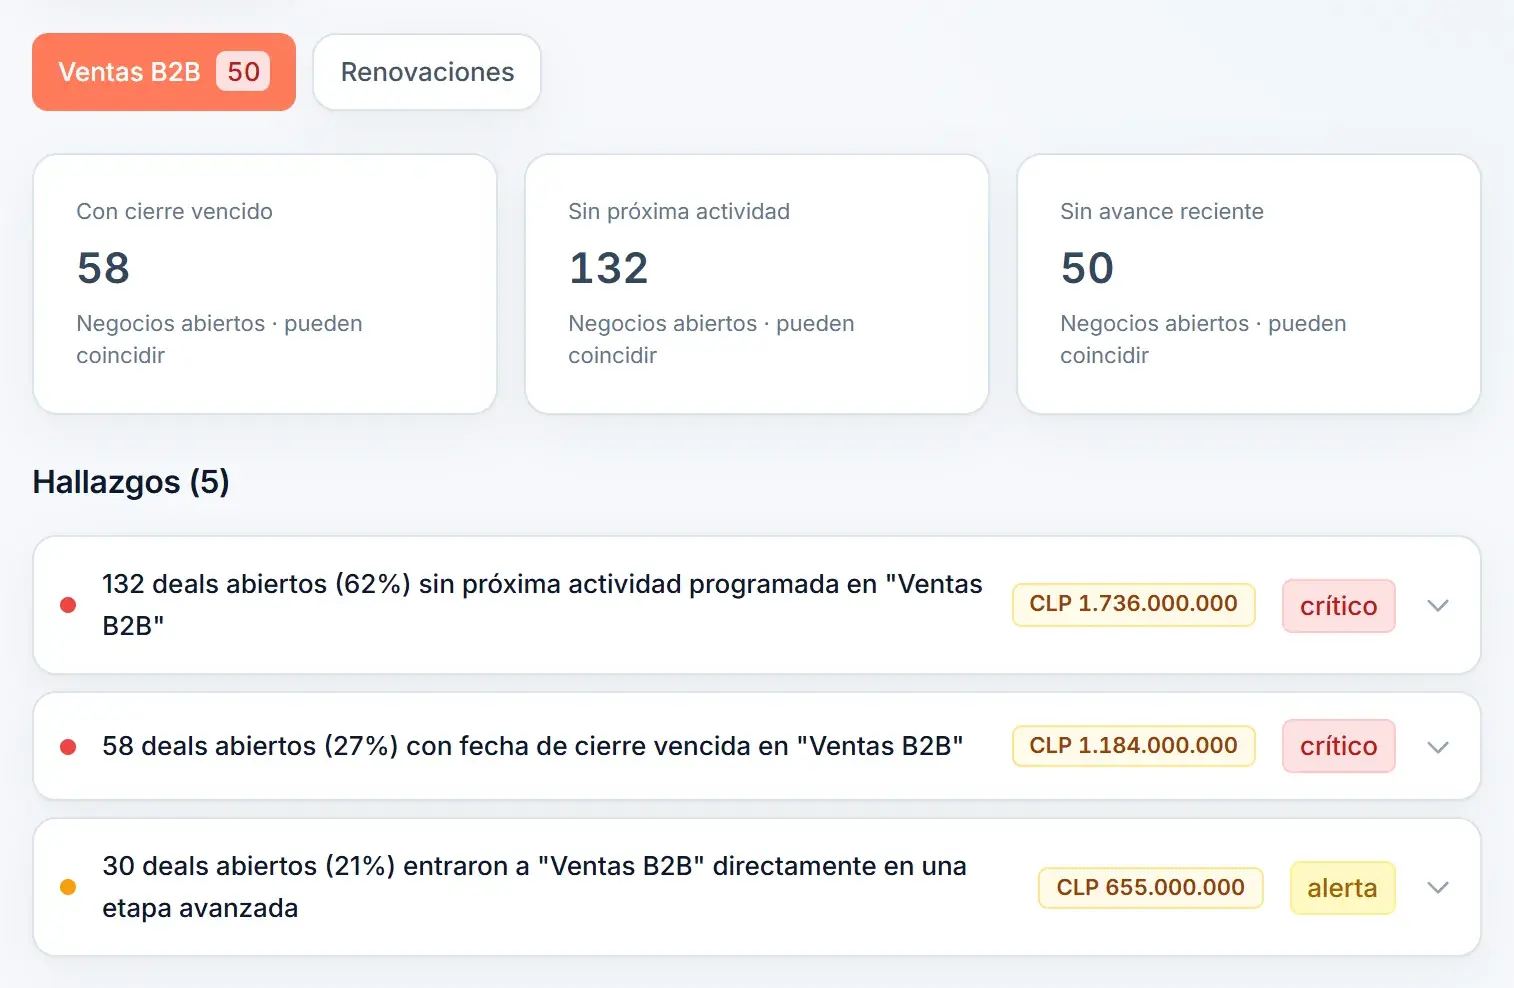Viewport: 1514px width, 988px height.
Task: Open the 58 deals con fecha de cierre text
Action: coord(532,746)
